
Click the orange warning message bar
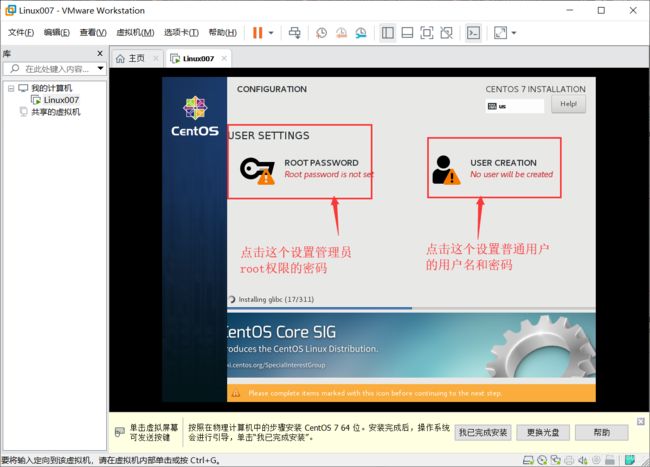click(x=411, y=393)
